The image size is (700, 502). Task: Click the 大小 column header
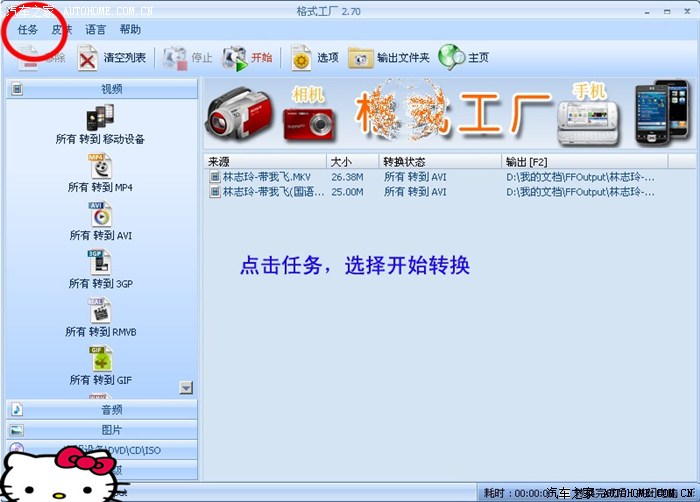[x=353, y=162]
